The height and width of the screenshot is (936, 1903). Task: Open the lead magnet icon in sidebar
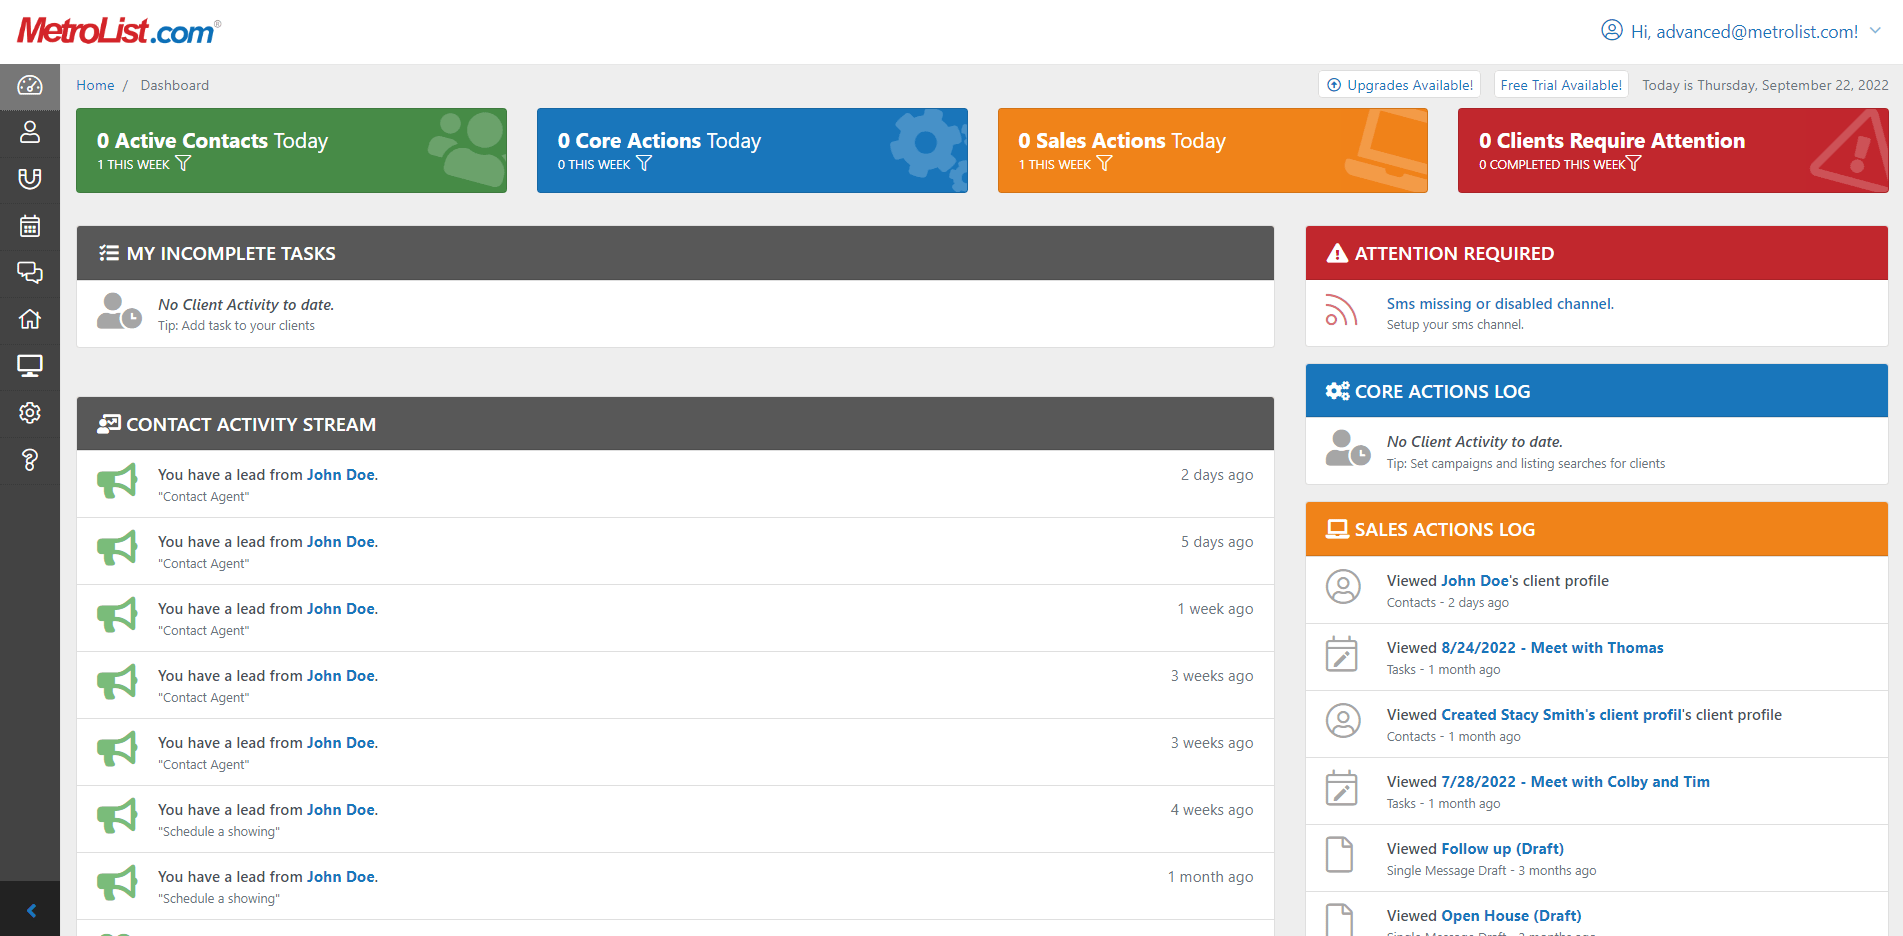[29, 179]
